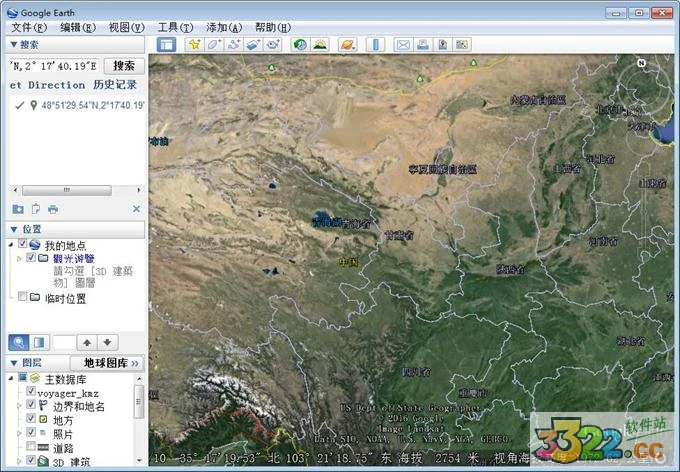Start the Record a Tour tool
Viewport: 680px width, 472px height.
pyautogui.click(x=273, y=44)
